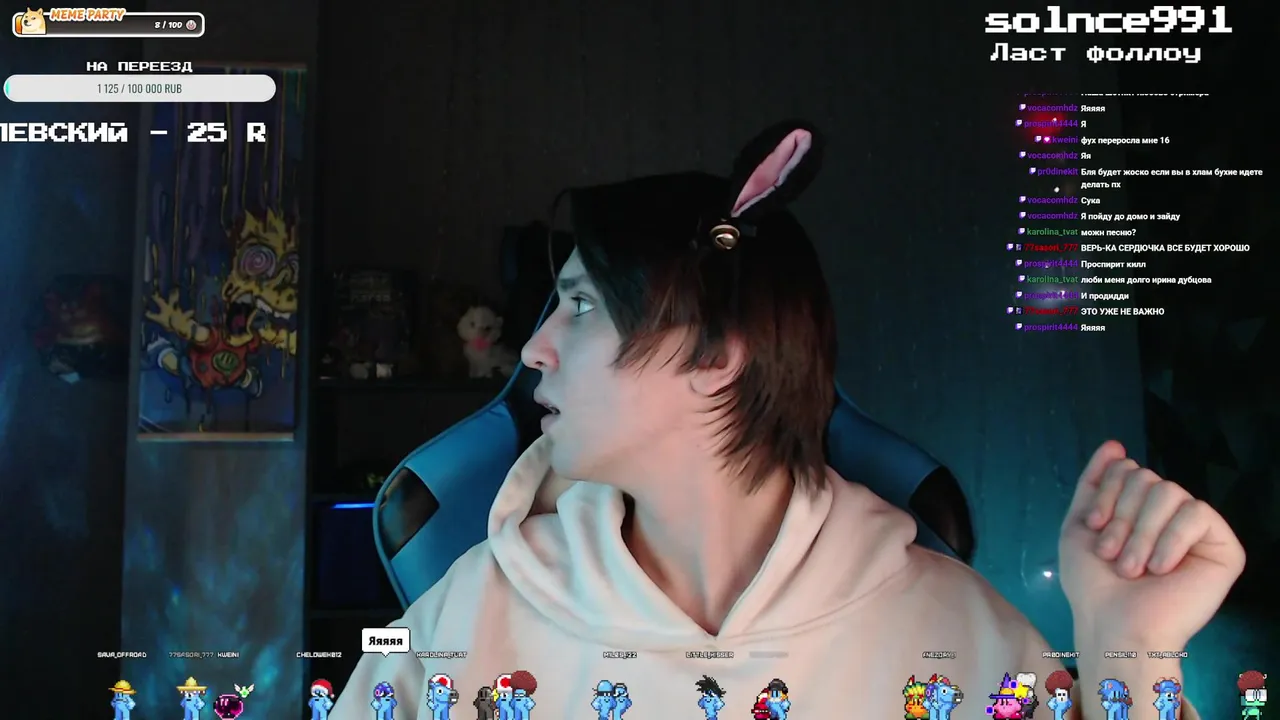Click the avatar under the Яяяяя bubble
Image resolution: width=1280 pixels, height=720 pixels.
[x=384, y=700]
